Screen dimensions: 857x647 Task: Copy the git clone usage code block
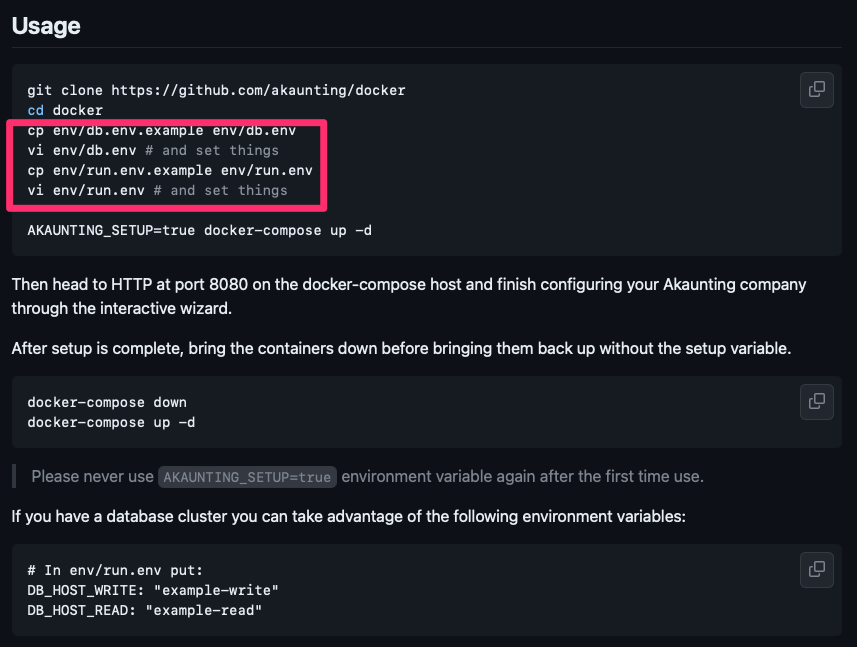817,90
